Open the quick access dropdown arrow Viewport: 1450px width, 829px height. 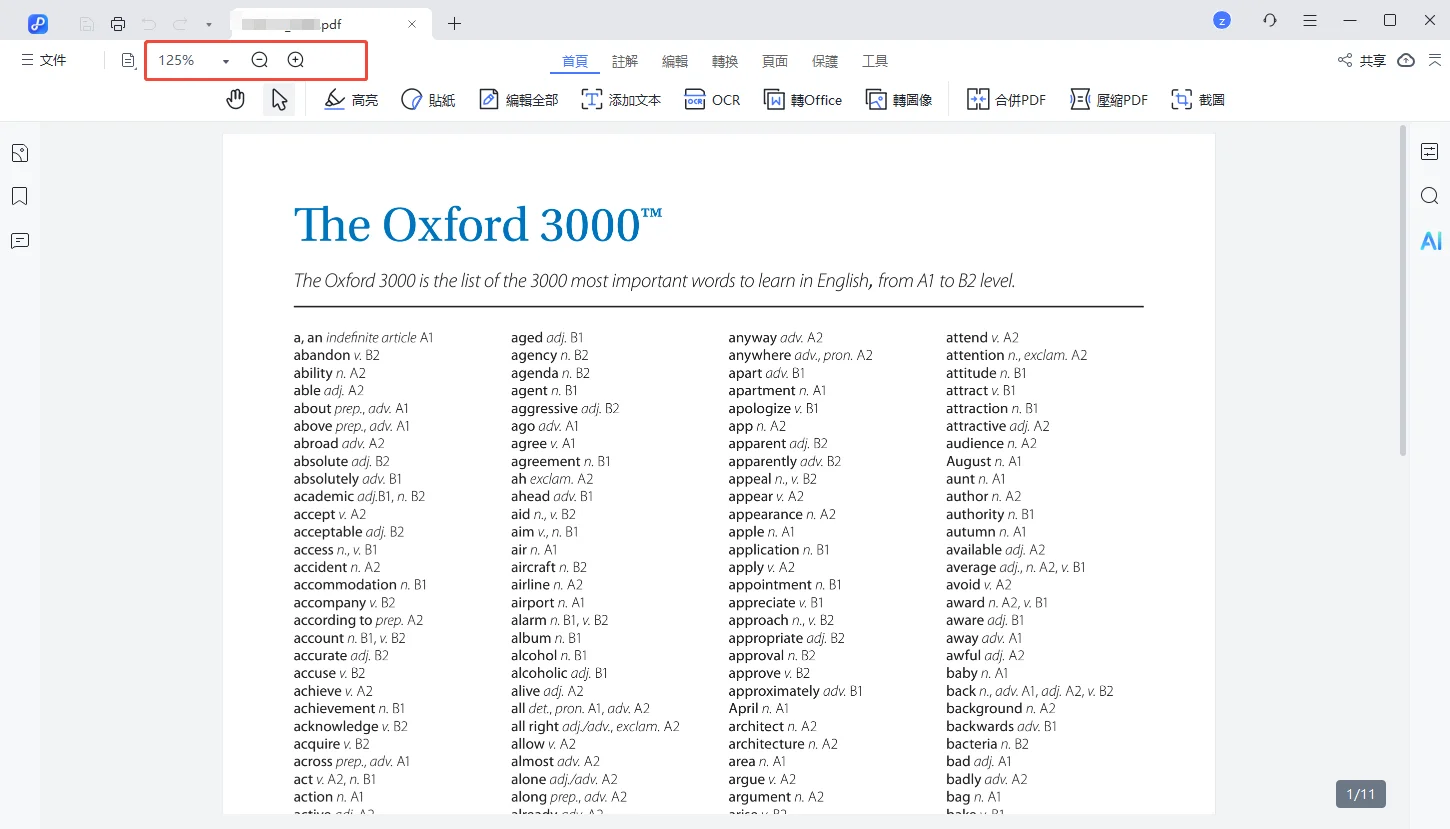(x=208, y=24)
